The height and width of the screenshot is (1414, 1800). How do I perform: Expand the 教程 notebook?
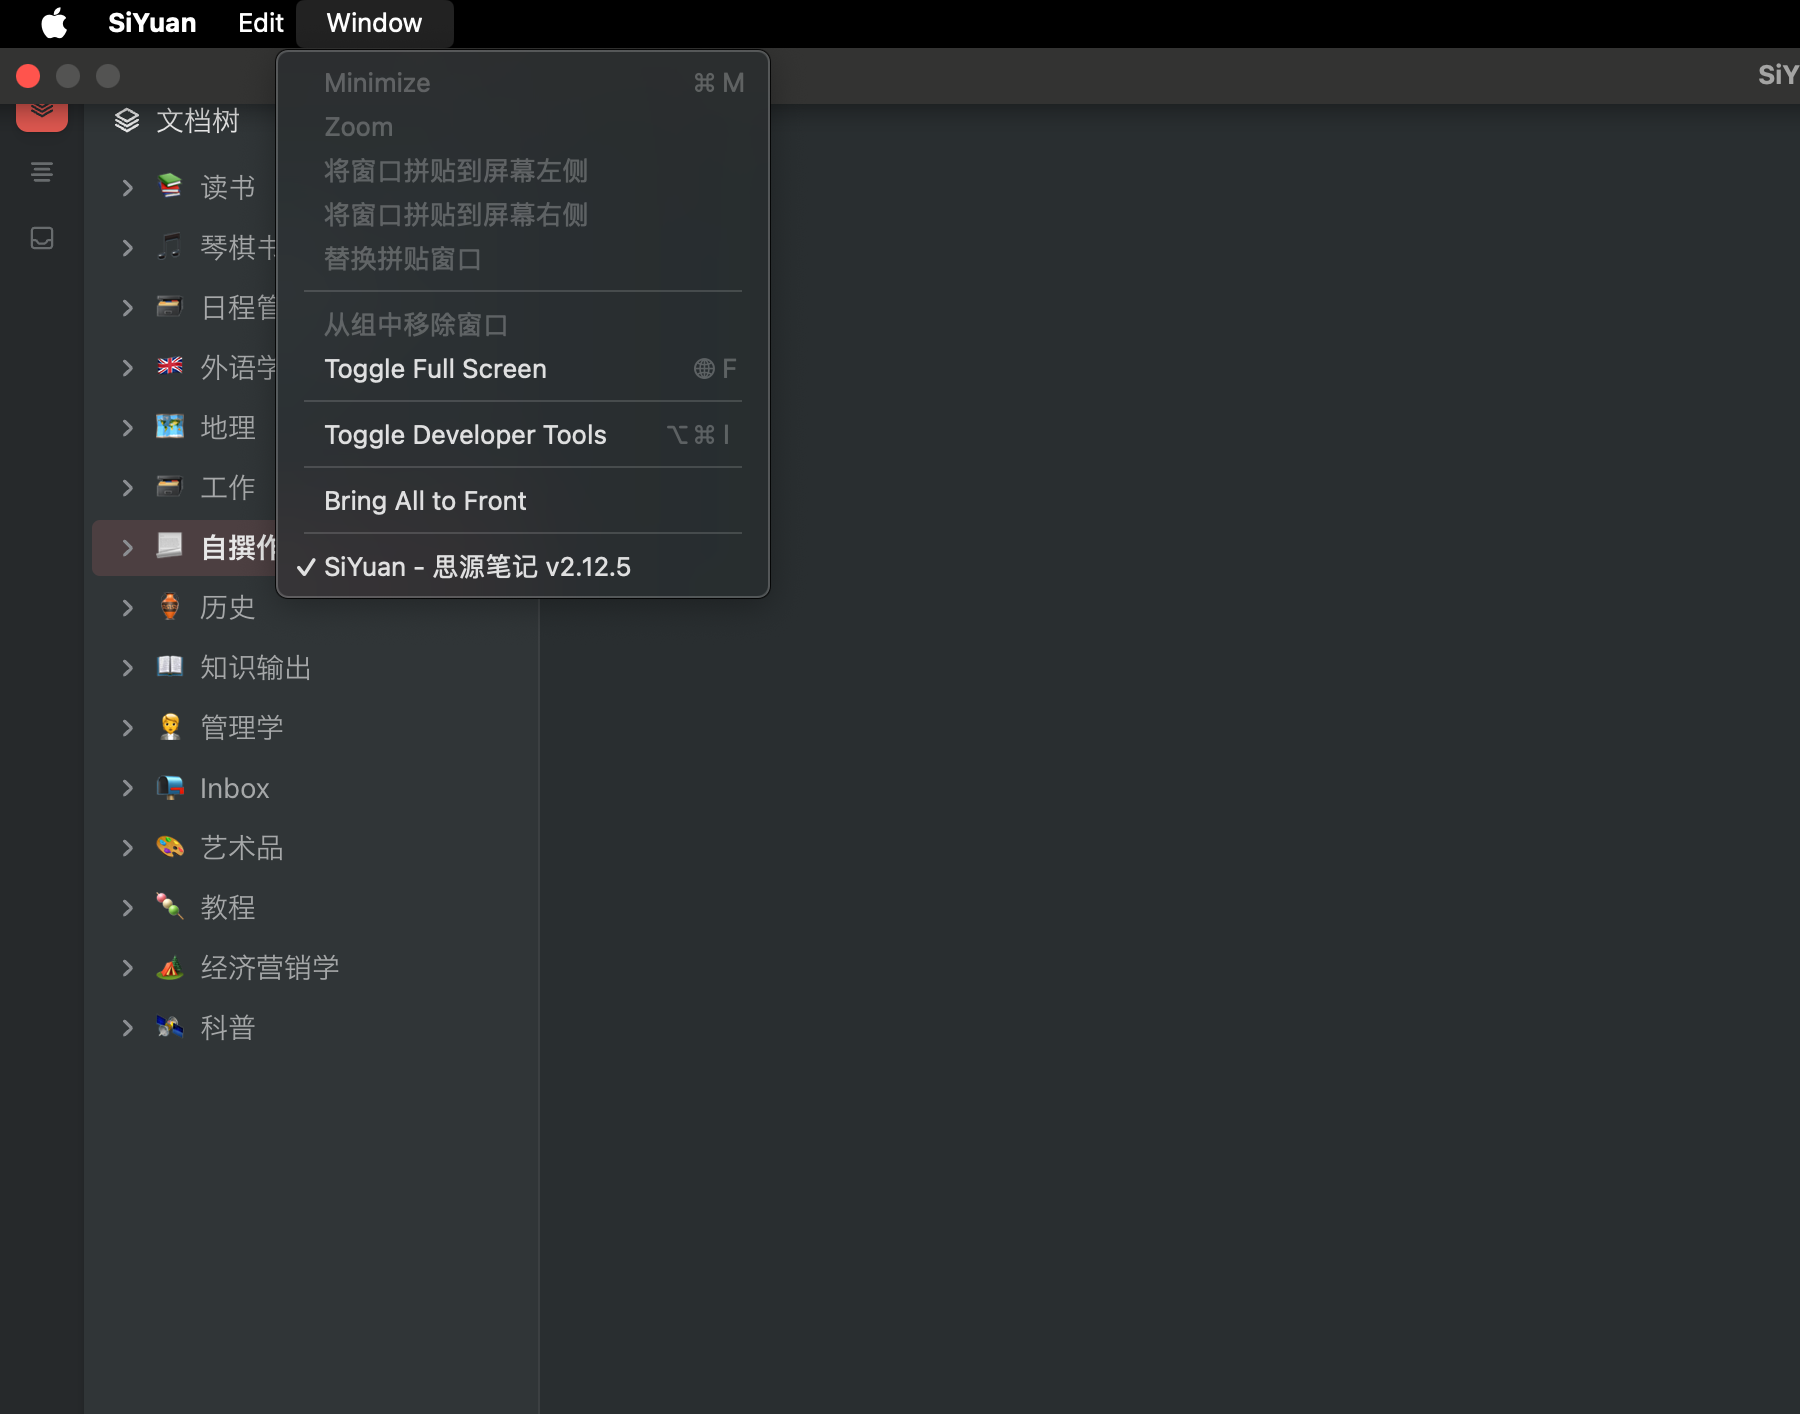pos(127,908)
